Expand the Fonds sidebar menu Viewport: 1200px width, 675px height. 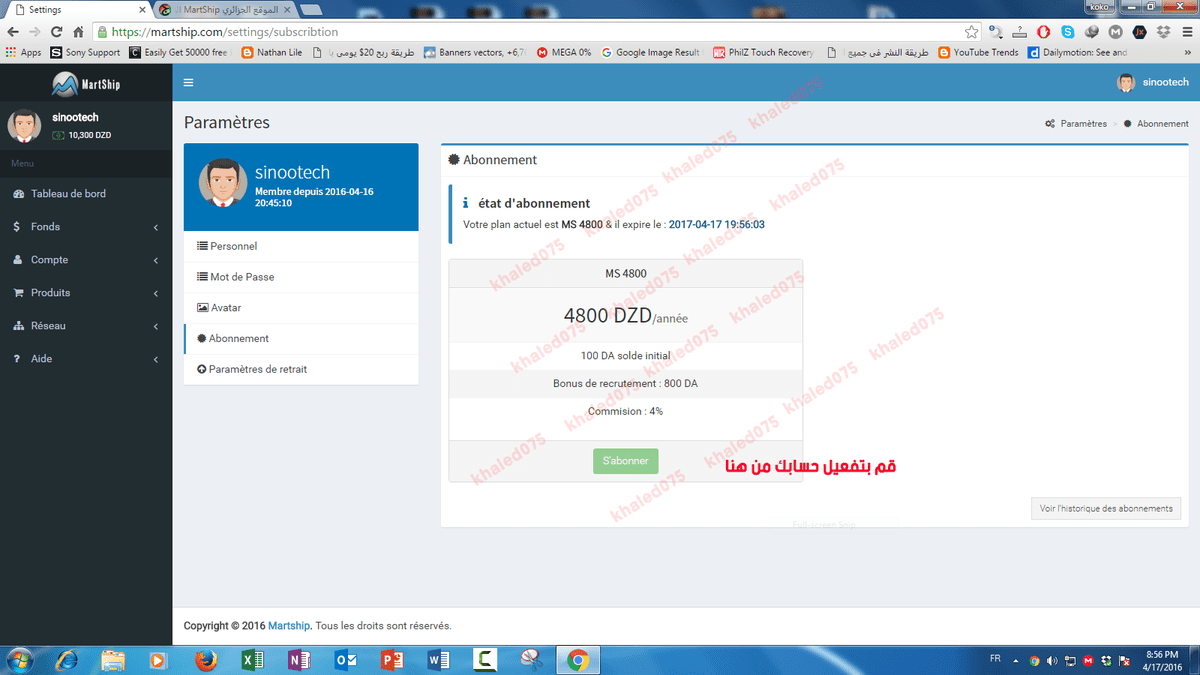[x=86, y=227]
